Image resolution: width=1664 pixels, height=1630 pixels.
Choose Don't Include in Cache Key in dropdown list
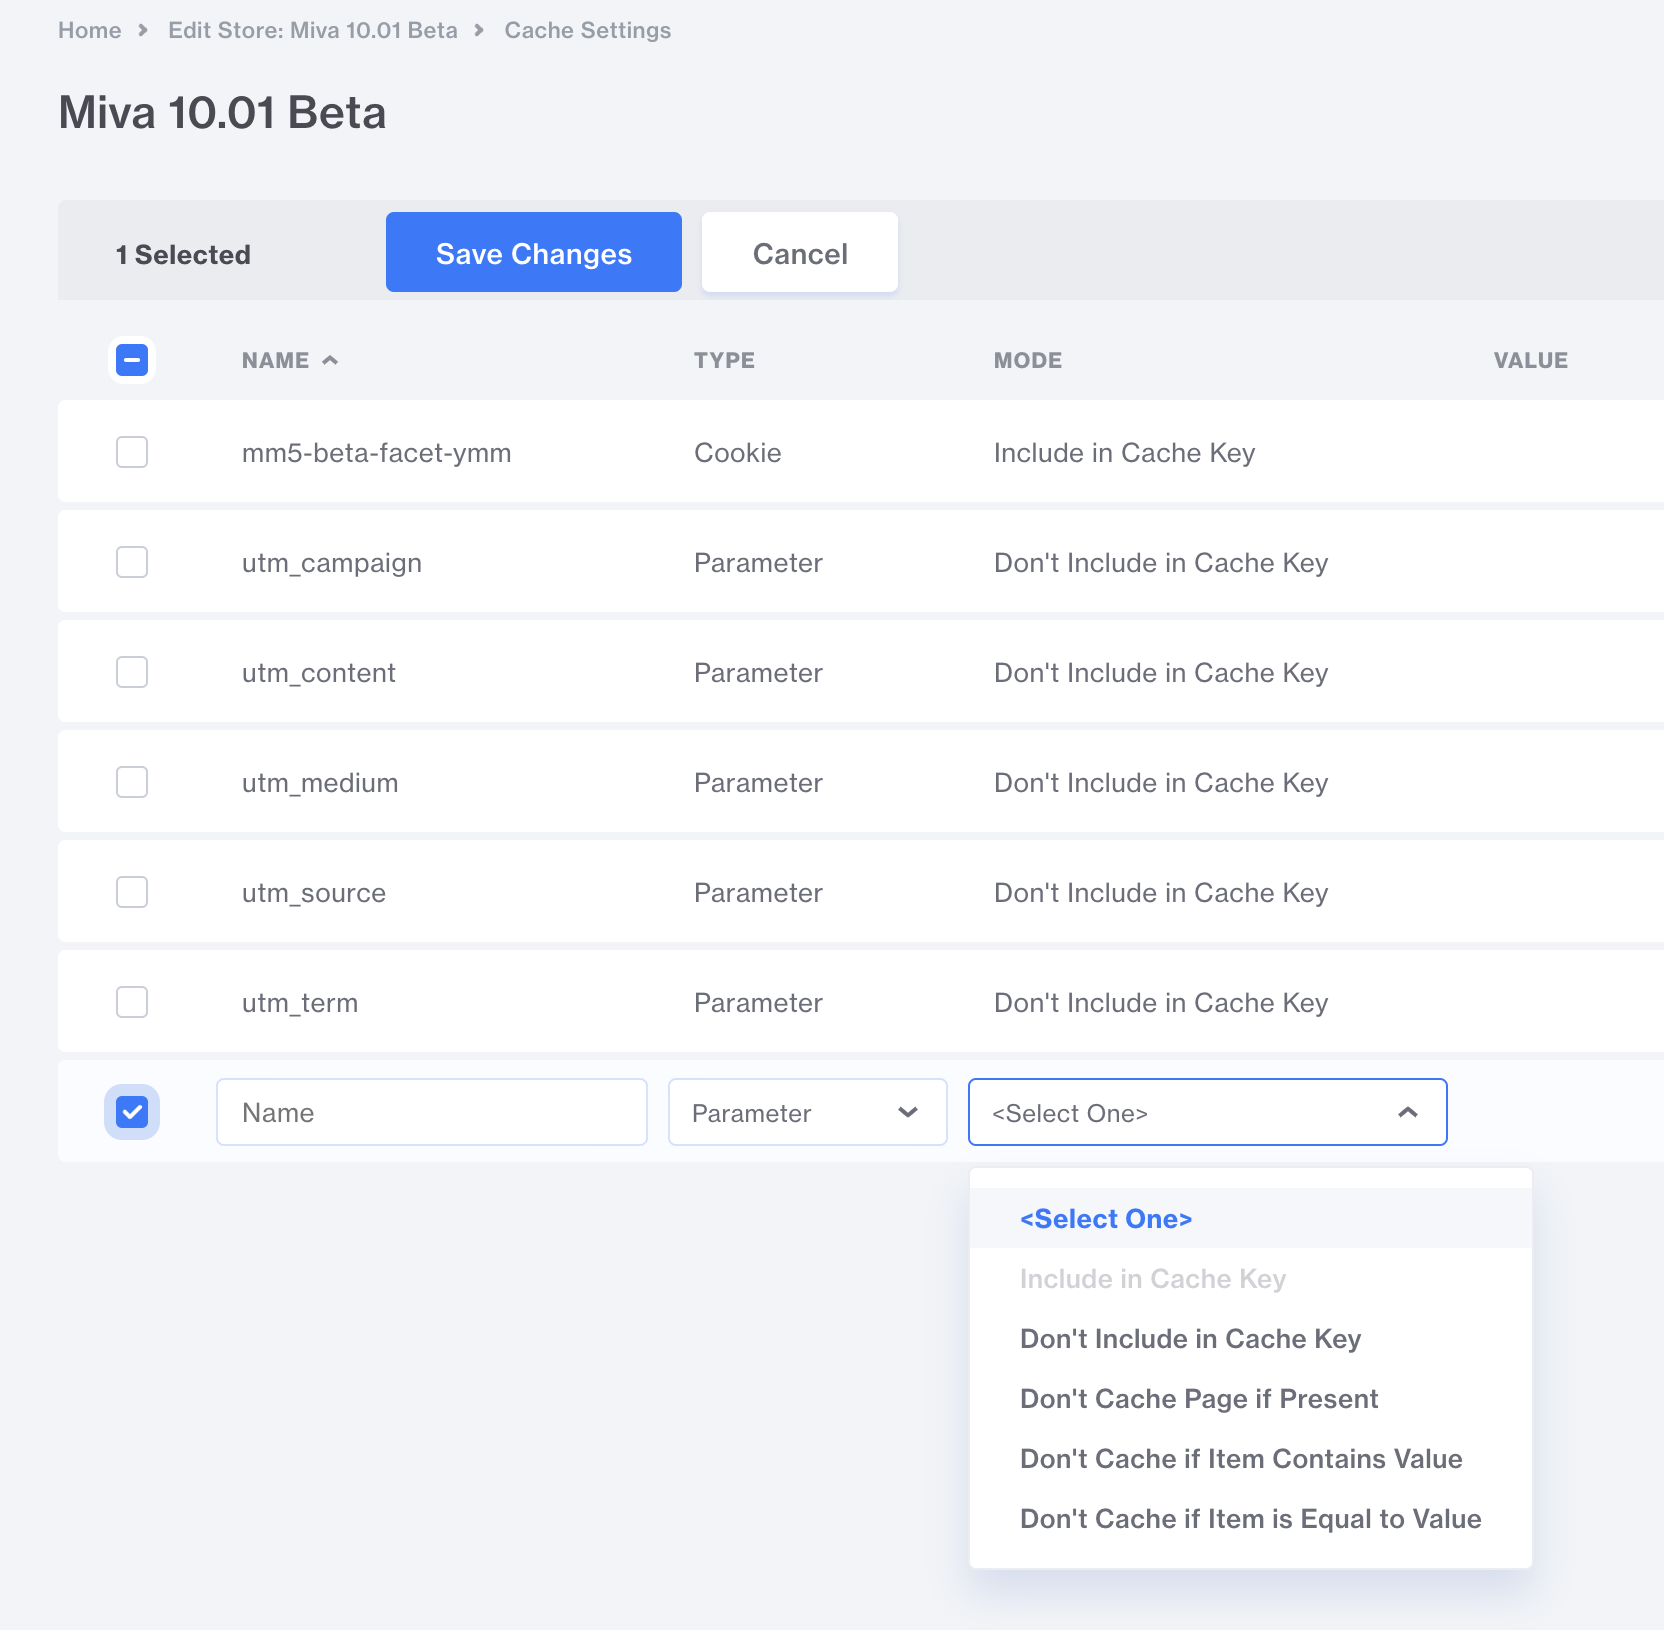click(x=1251, y=1338)
